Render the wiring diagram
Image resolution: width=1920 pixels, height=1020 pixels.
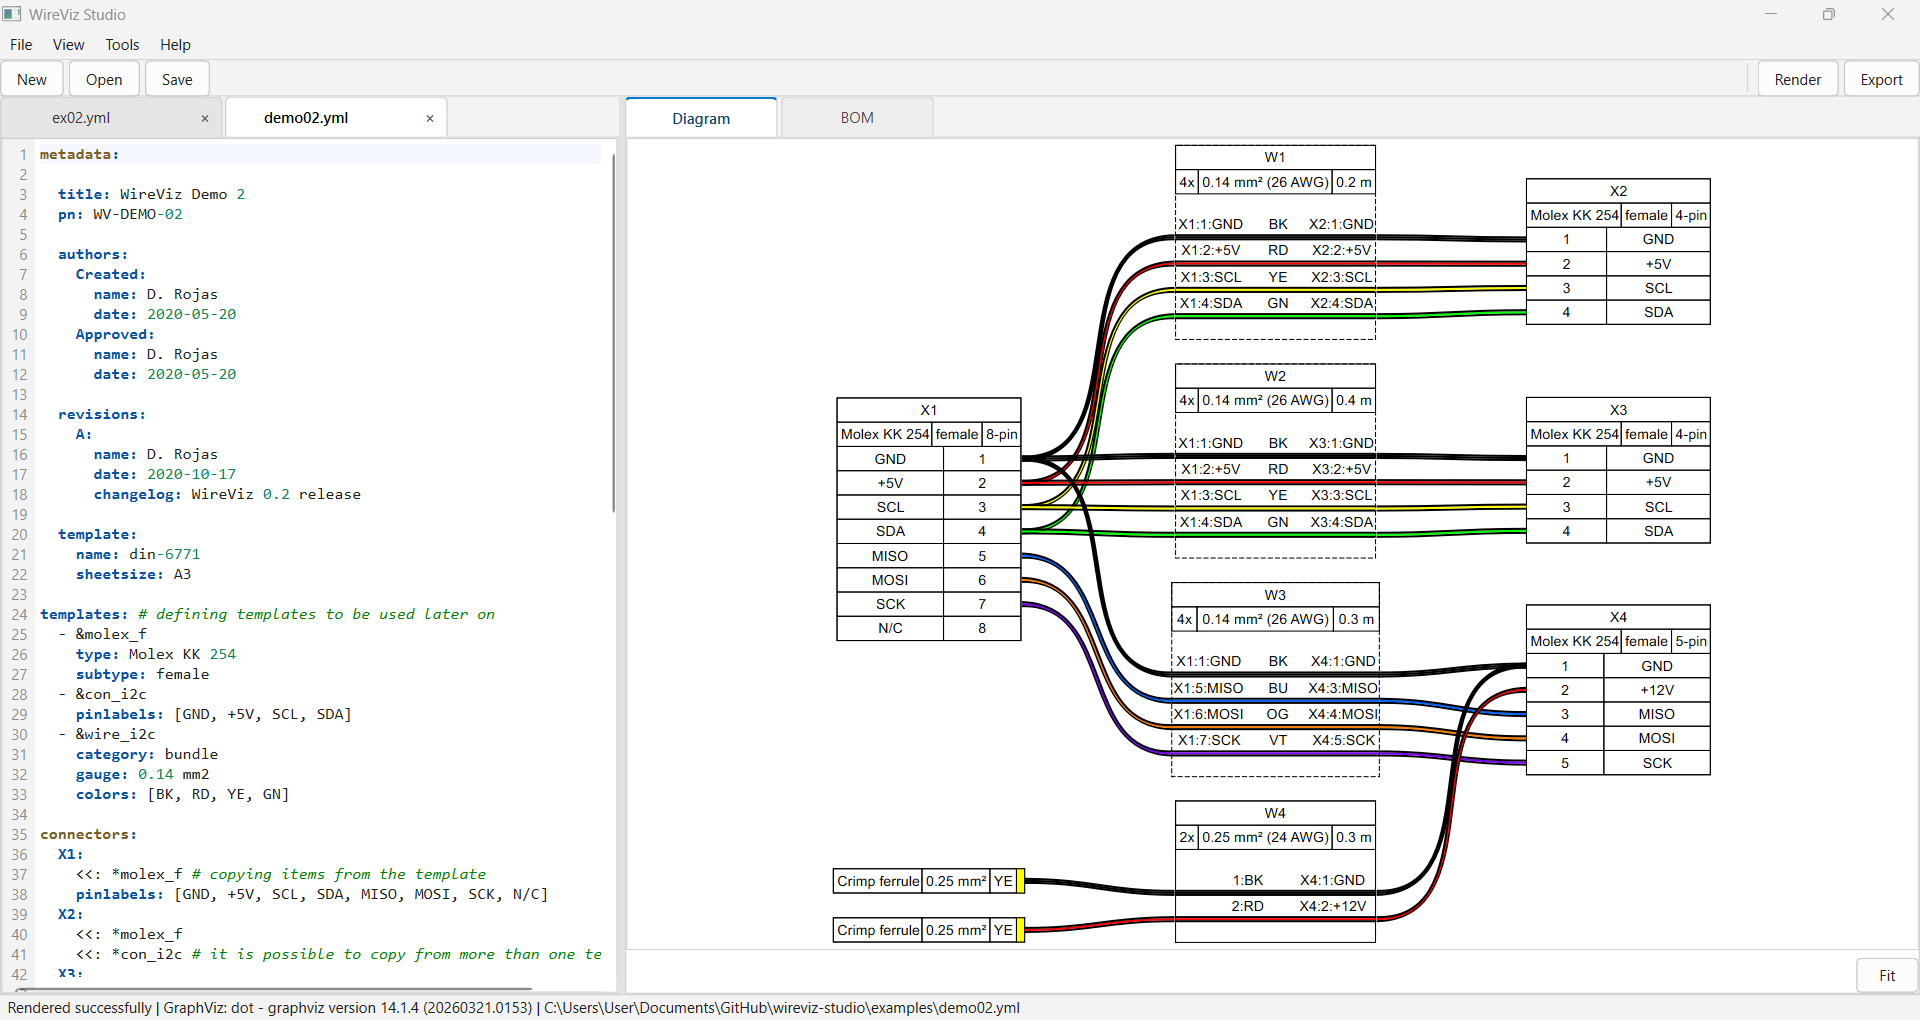tap(1797, 78)
